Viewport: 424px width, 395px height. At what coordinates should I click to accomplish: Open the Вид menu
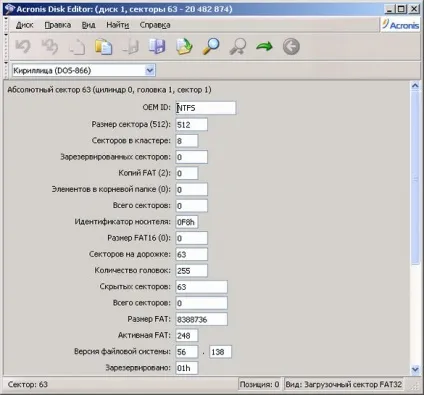click(88, 25)
